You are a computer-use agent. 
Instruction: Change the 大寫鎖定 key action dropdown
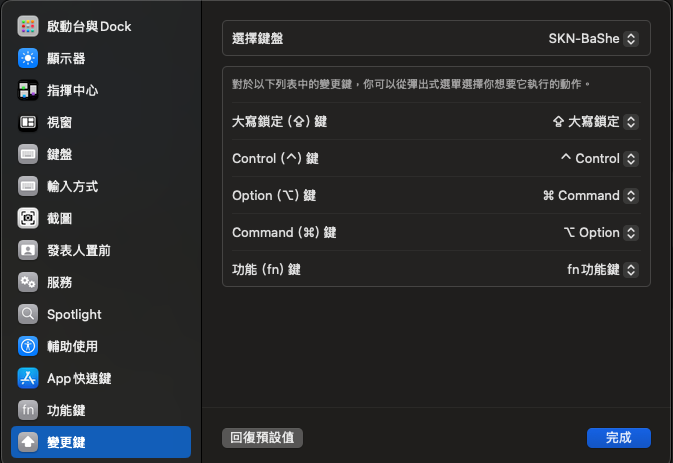595,122
